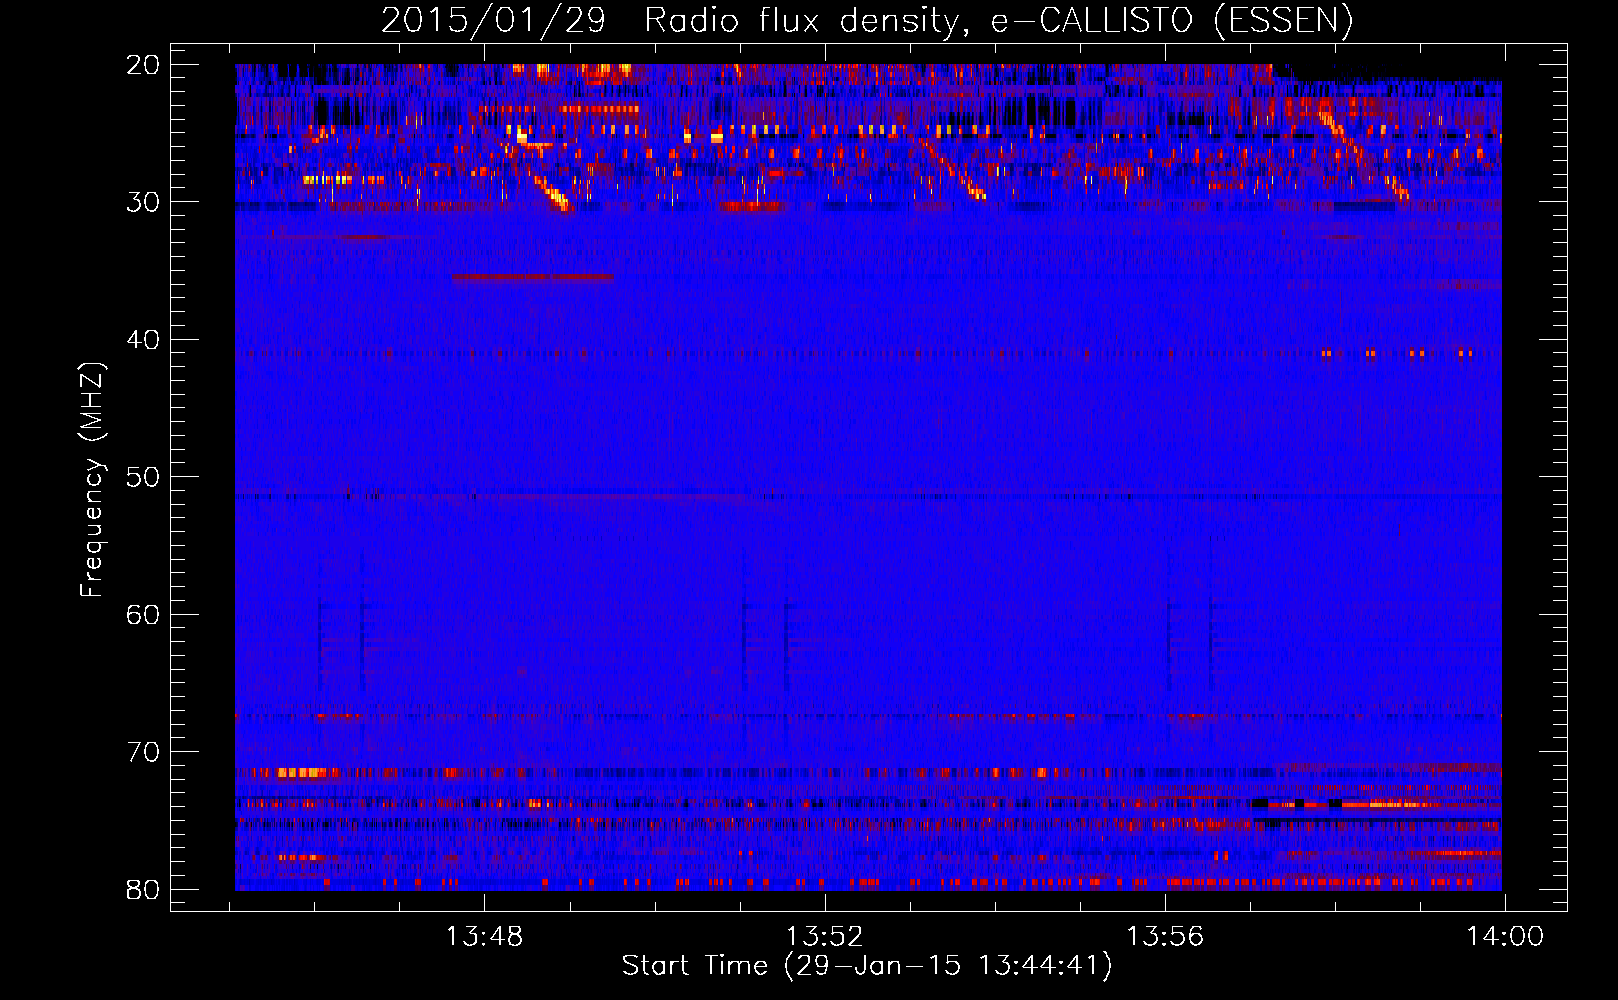The image size is (1618, 1000).
Task: Click the '13:56' time tick label
Action: click(1165, 937)
